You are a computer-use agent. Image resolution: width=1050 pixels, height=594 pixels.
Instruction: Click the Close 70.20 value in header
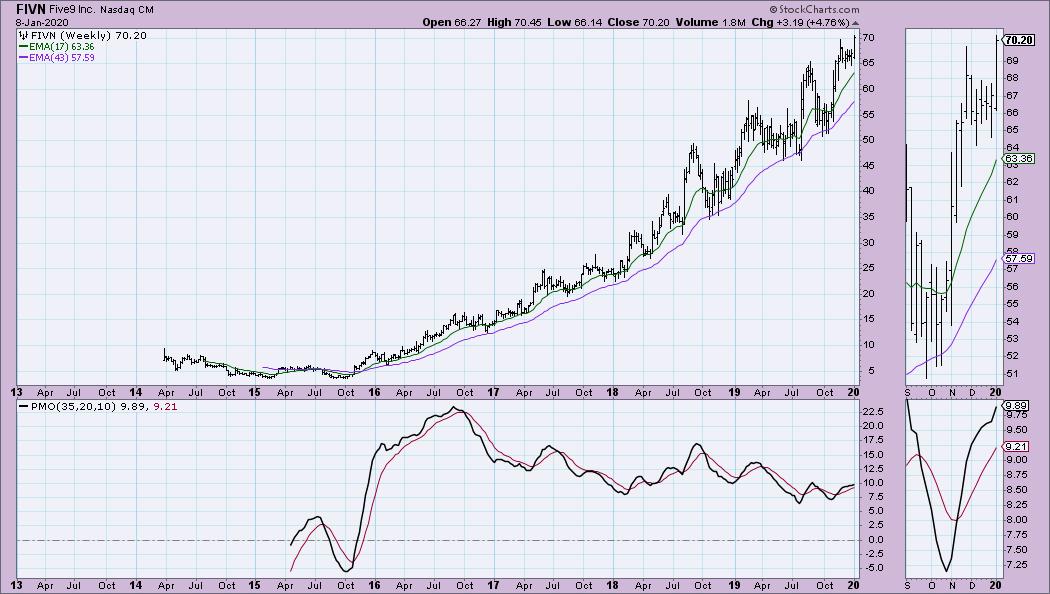tap(639, 22)
